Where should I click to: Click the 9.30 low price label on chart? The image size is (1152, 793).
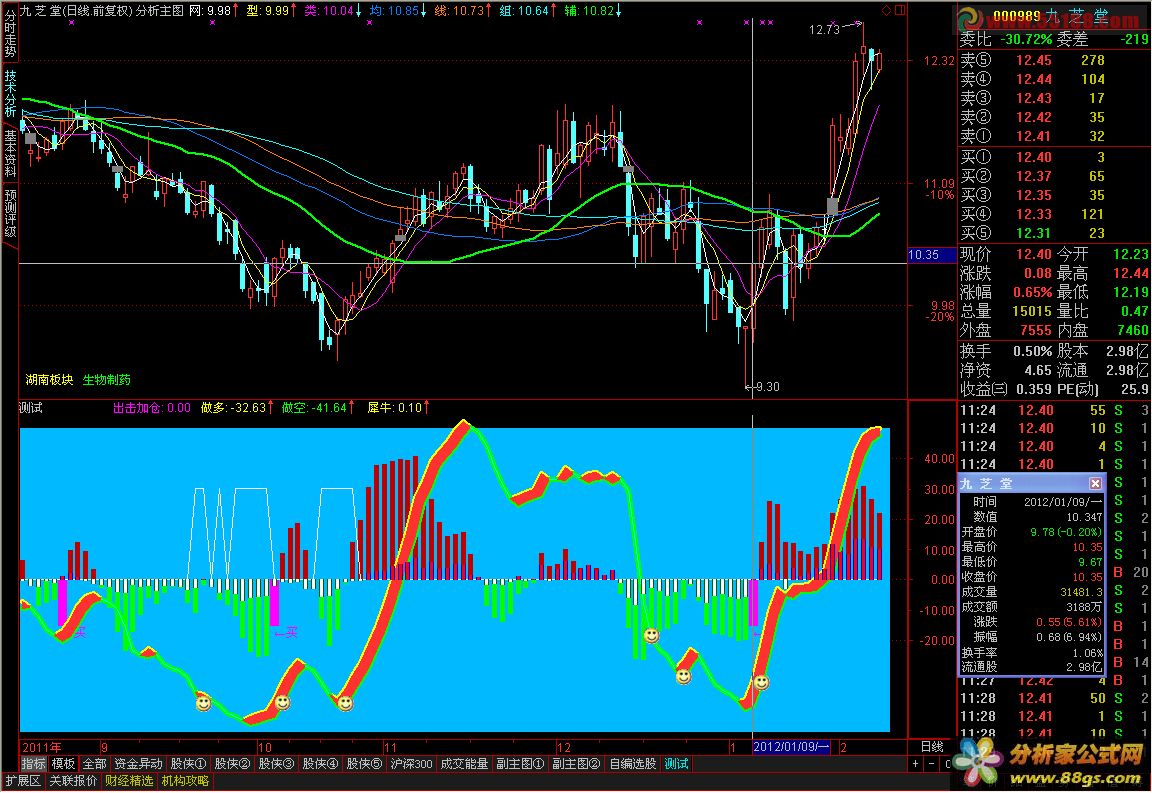[x=768, y=387]
